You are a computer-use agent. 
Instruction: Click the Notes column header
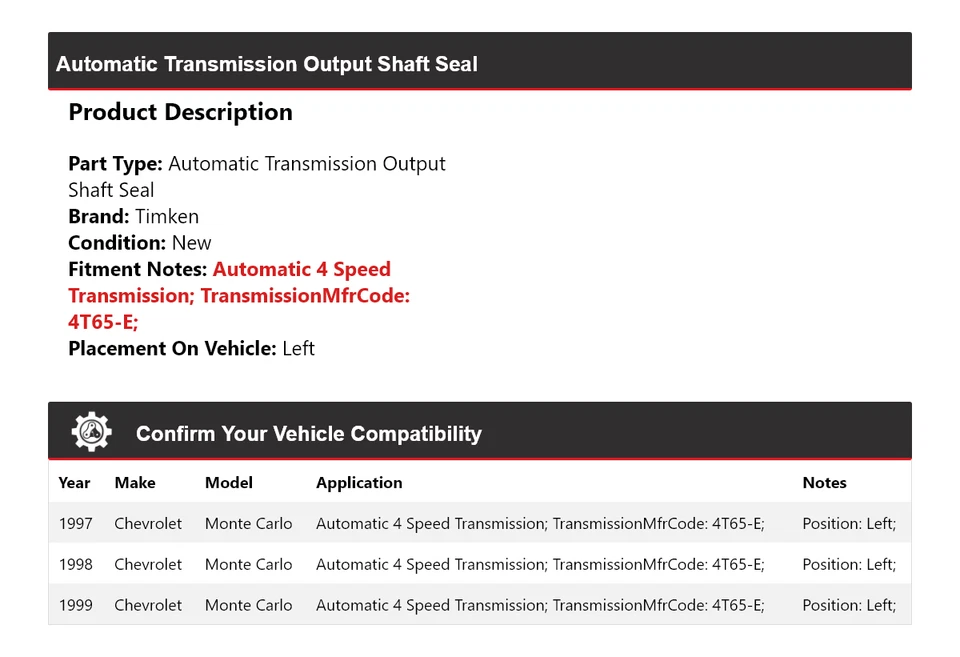824,482
